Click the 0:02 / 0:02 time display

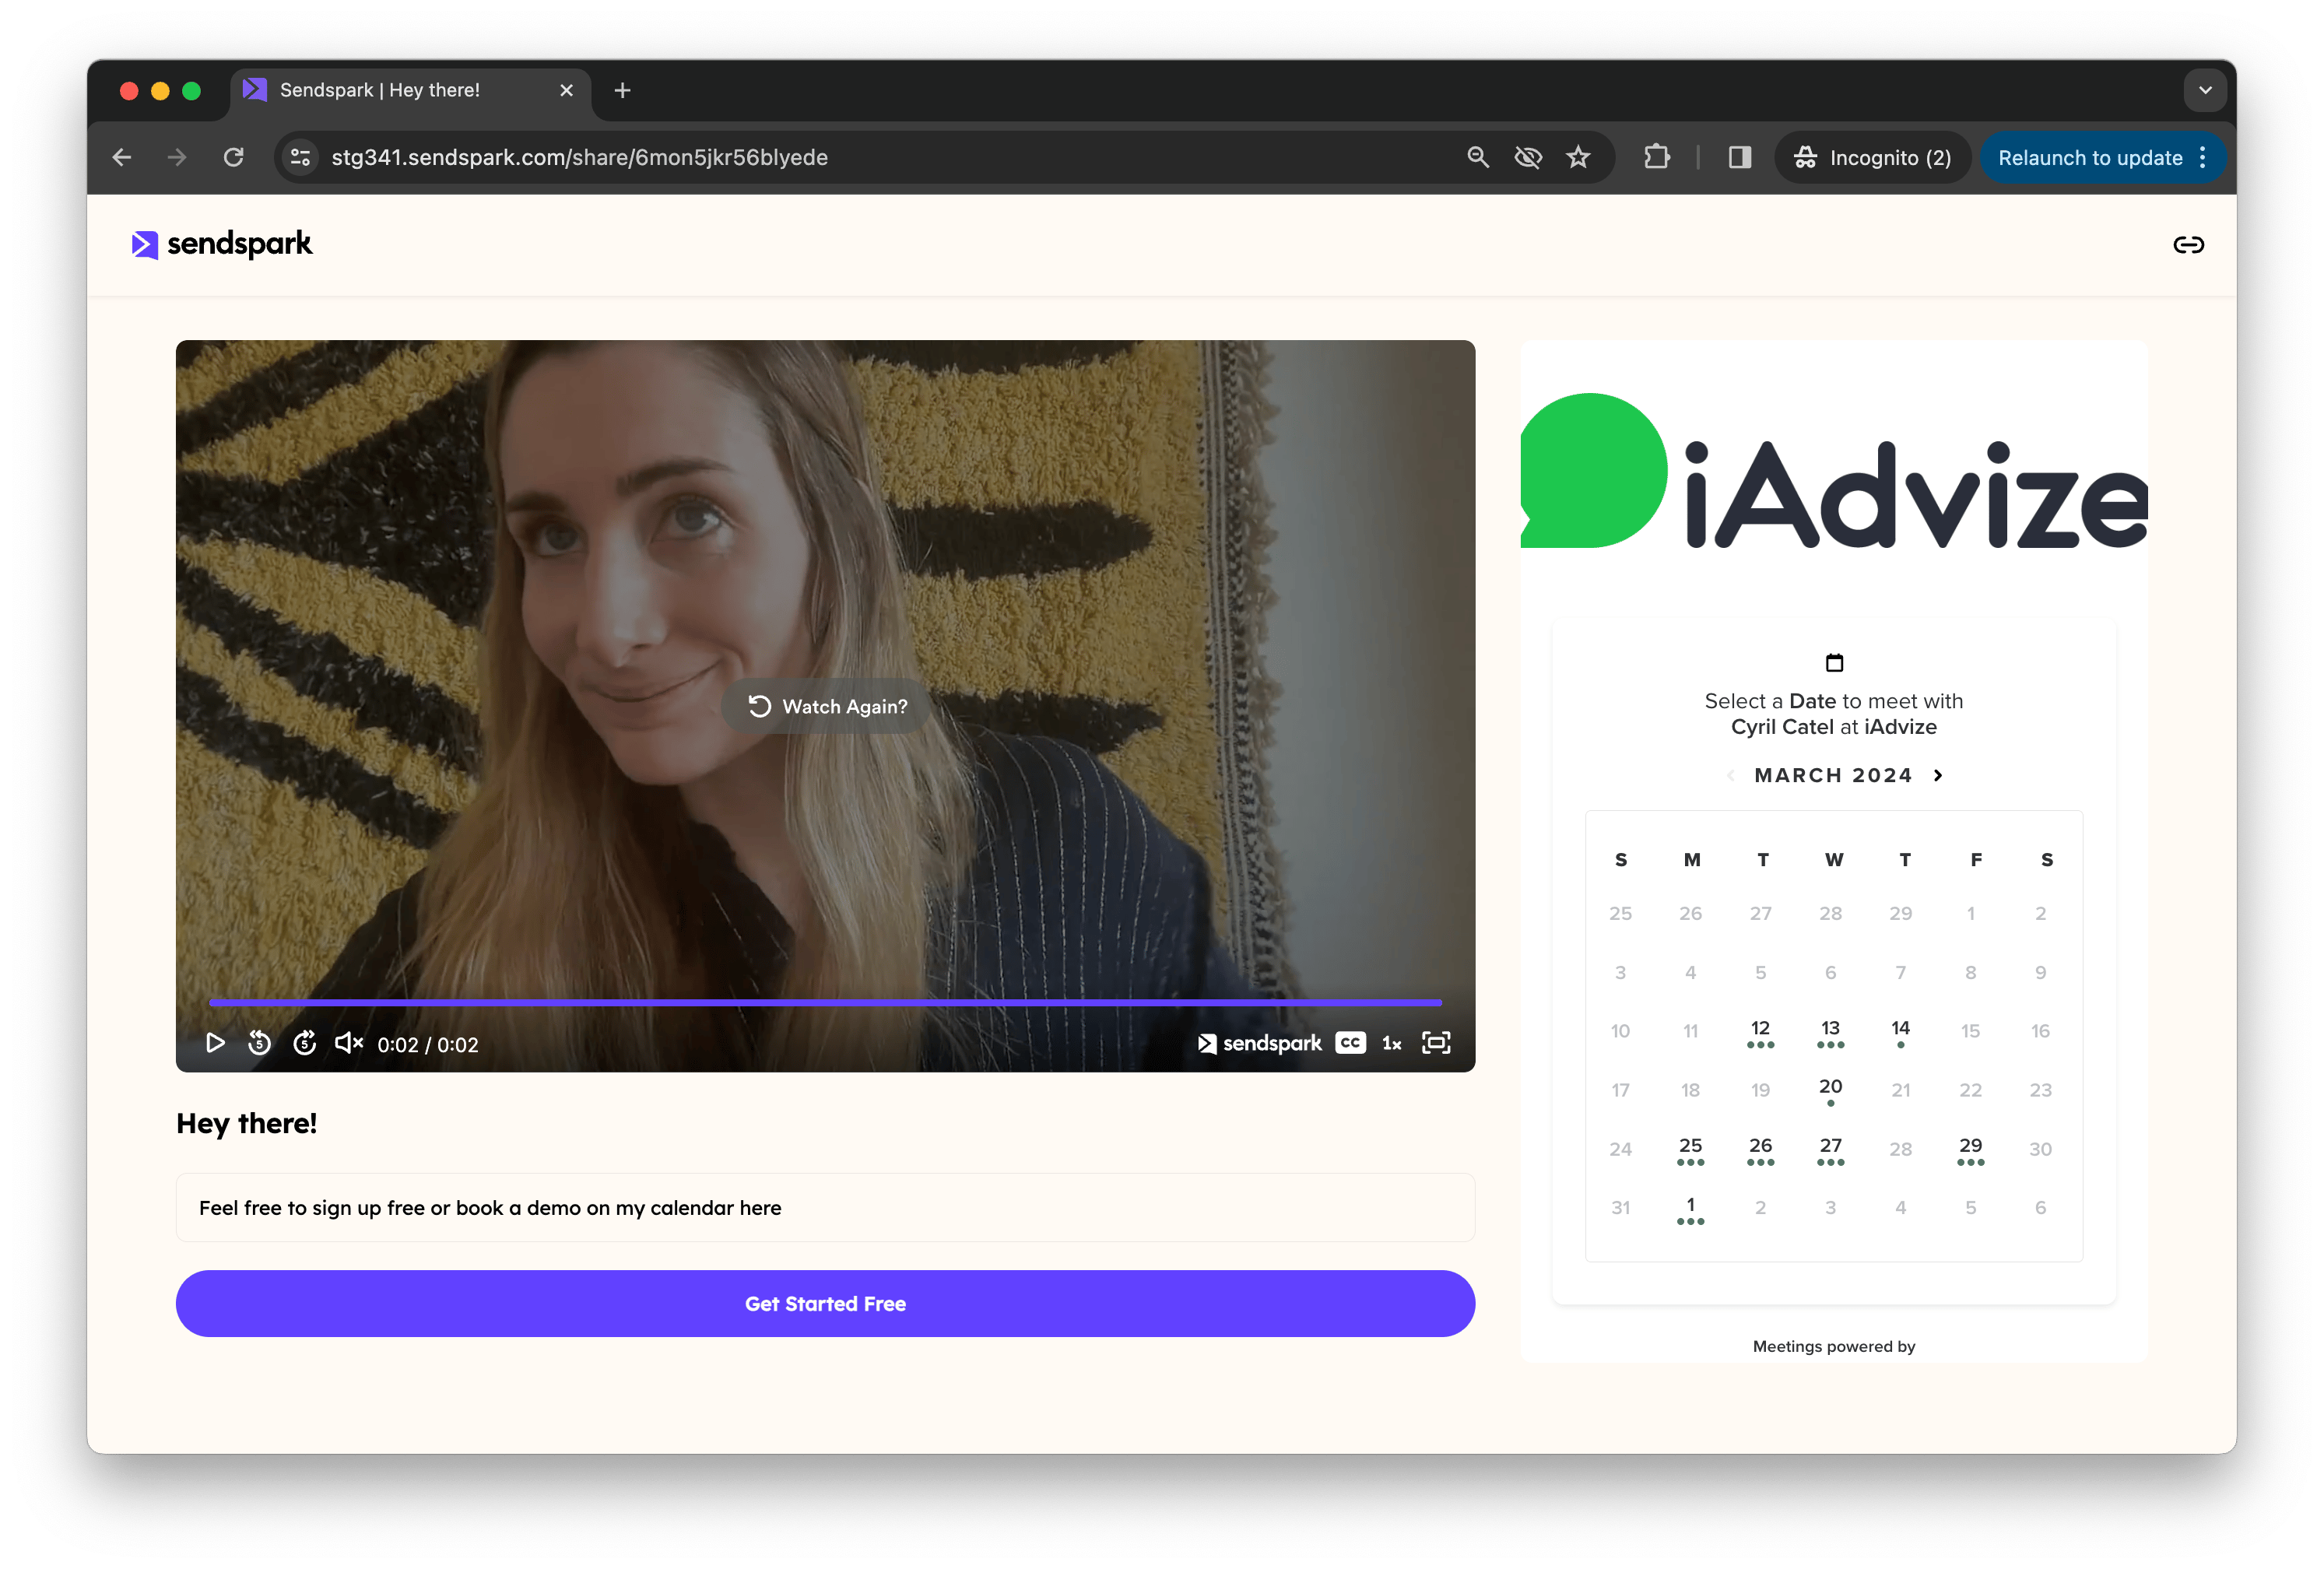(428, 1044)
